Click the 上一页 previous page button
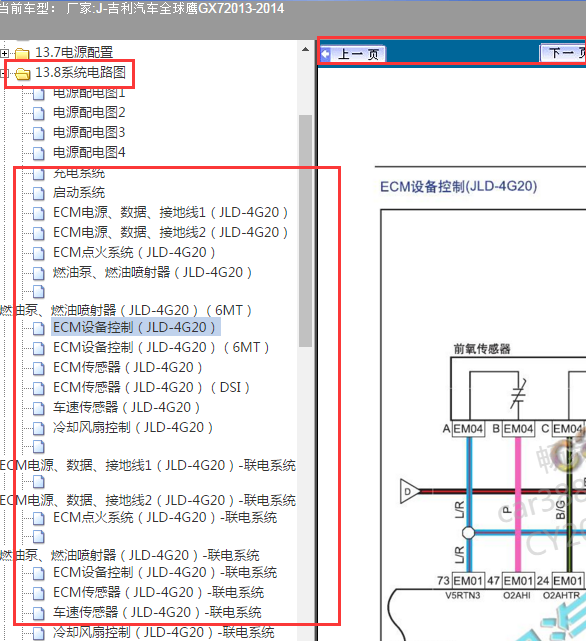 353,54
